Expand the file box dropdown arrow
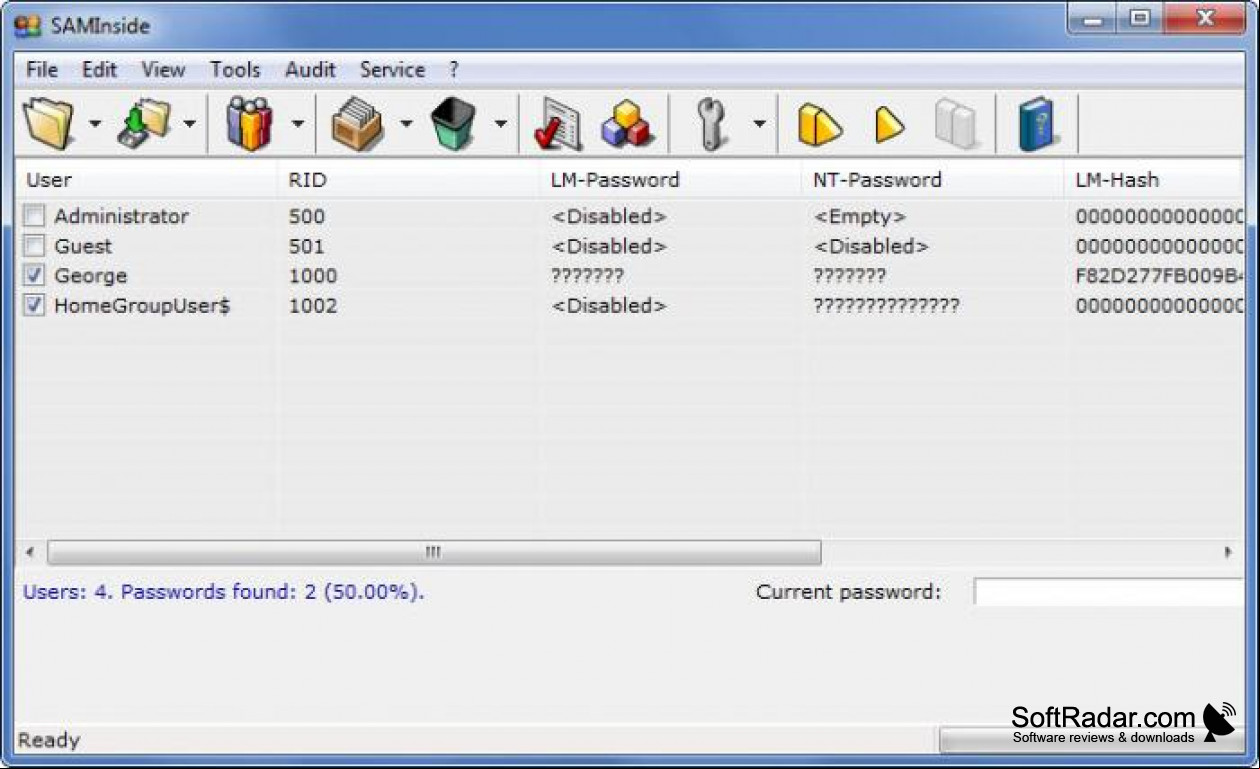Screen dimensions: 1260x769 tap(406, 124)
